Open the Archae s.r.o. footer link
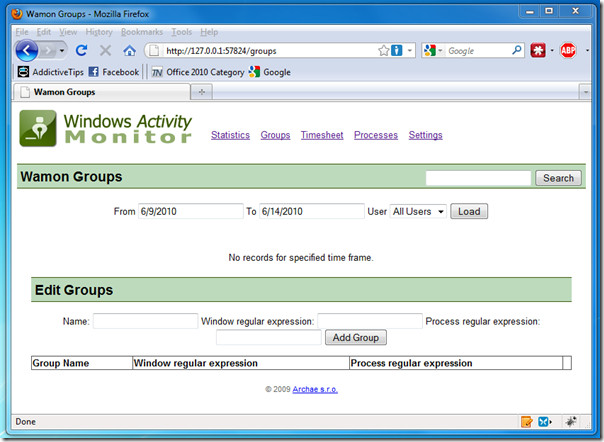 point(315,389)
